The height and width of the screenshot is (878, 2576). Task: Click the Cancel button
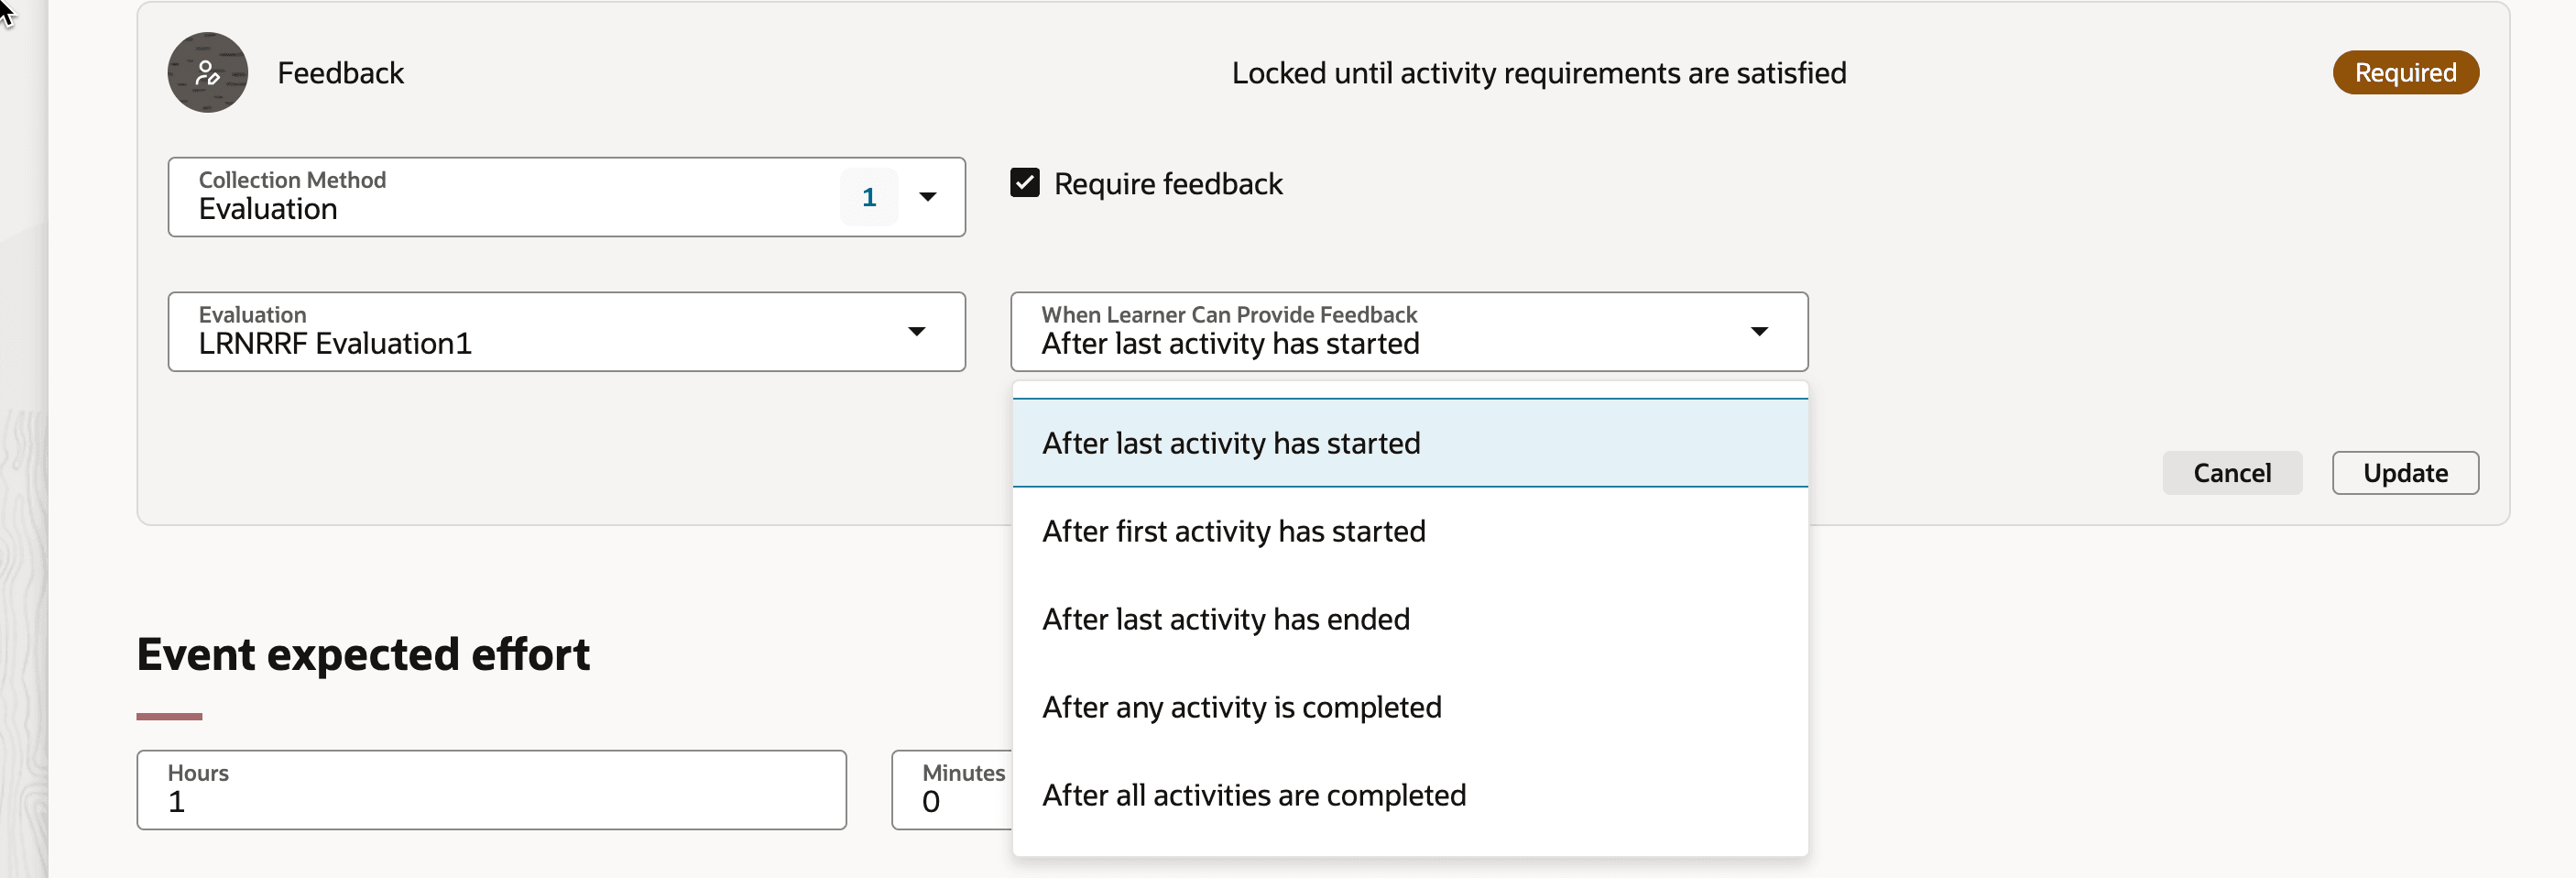pos(2233,472)
